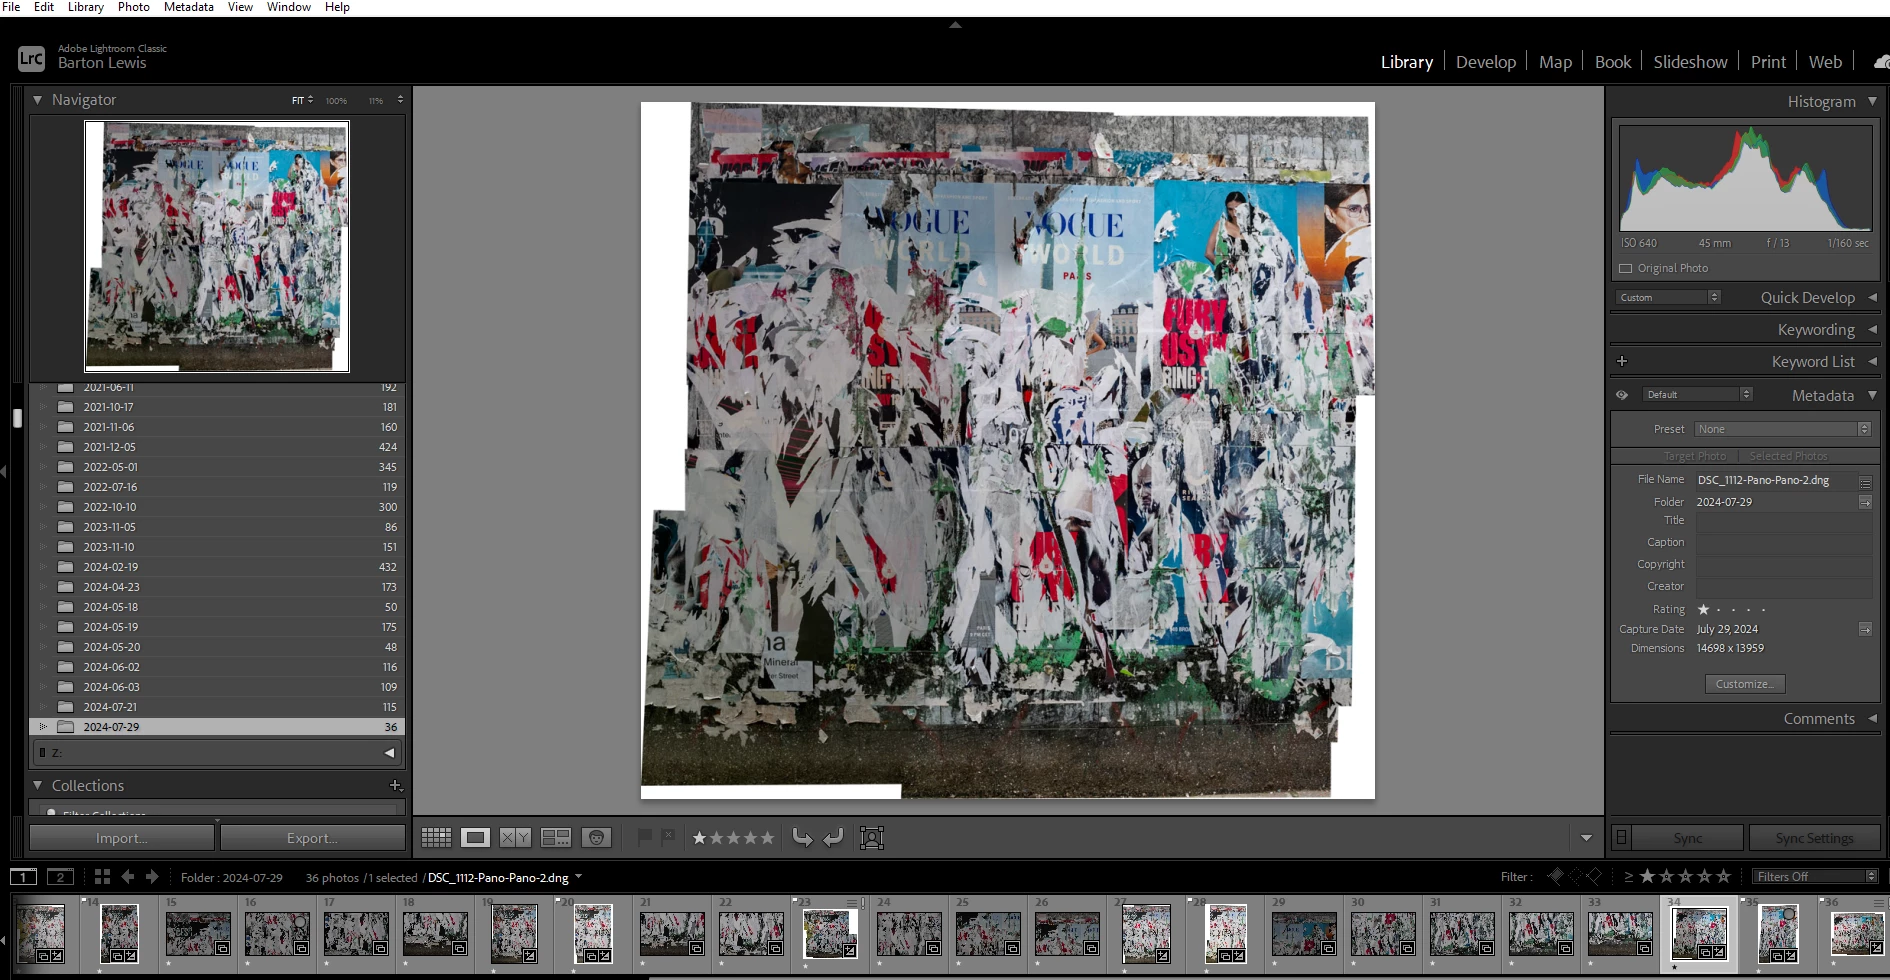
Task: Switch to Map module
Action: point(1555,62)
